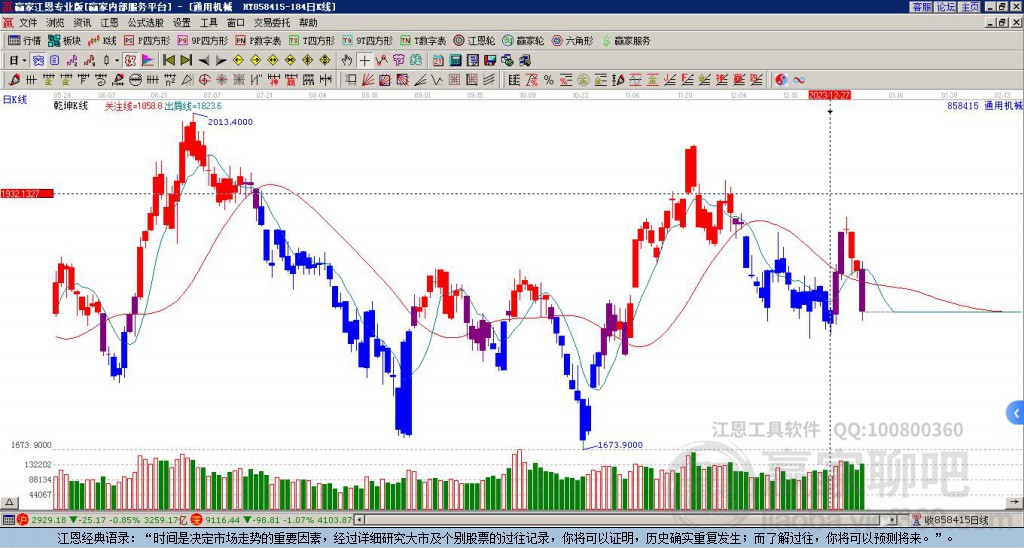The image size is (1024, 548).
Task: Open the P数字表 tool
Action: click(258, 40)
